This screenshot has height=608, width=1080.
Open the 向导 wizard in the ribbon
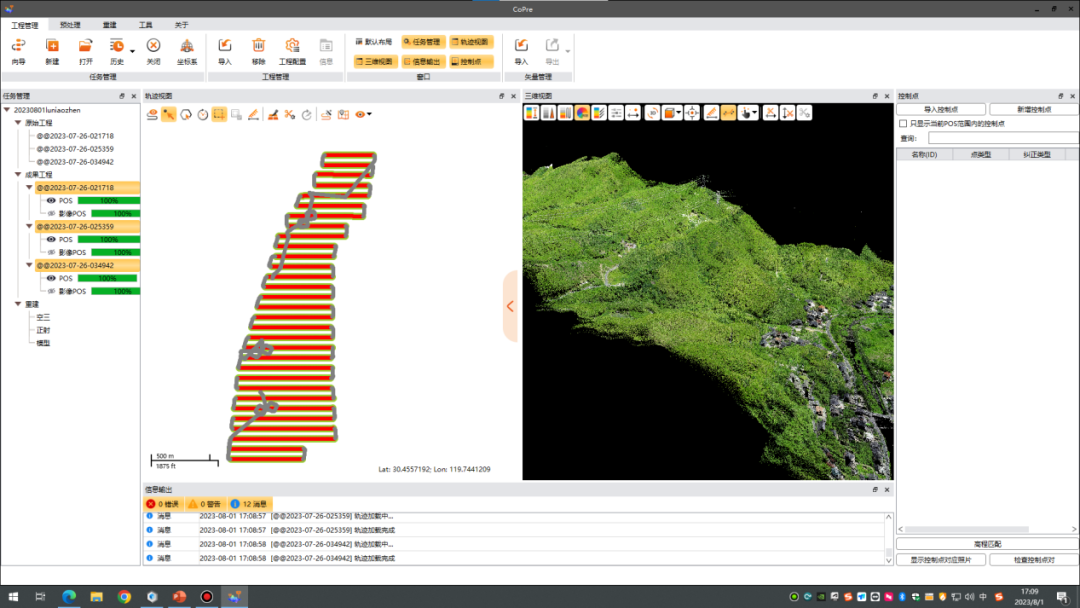(19, 51)
